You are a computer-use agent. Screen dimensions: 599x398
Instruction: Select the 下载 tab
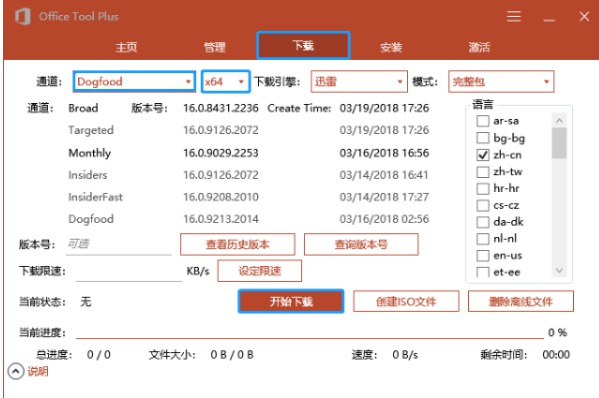(303, 45)
